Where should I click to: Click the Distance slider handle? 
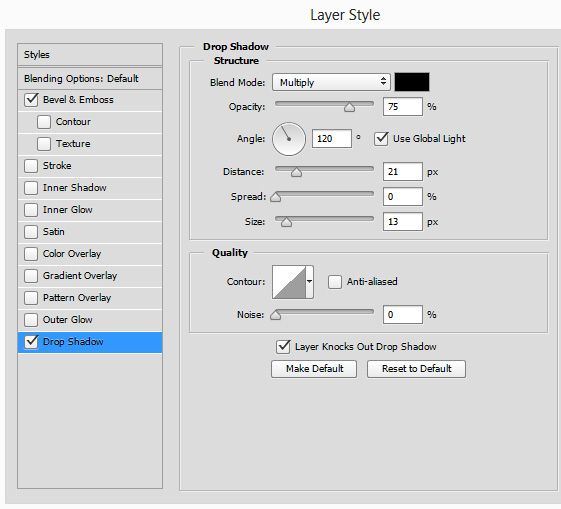296,172
